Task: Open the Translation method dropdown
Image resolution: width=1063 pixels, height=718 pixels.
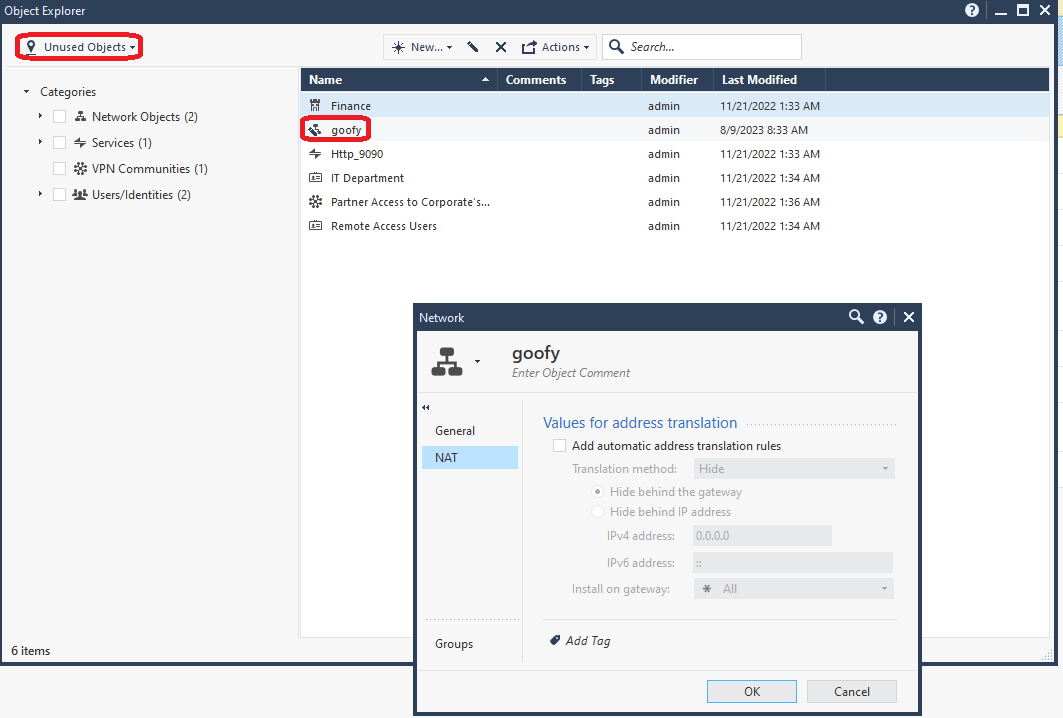Action: point(794,468)
